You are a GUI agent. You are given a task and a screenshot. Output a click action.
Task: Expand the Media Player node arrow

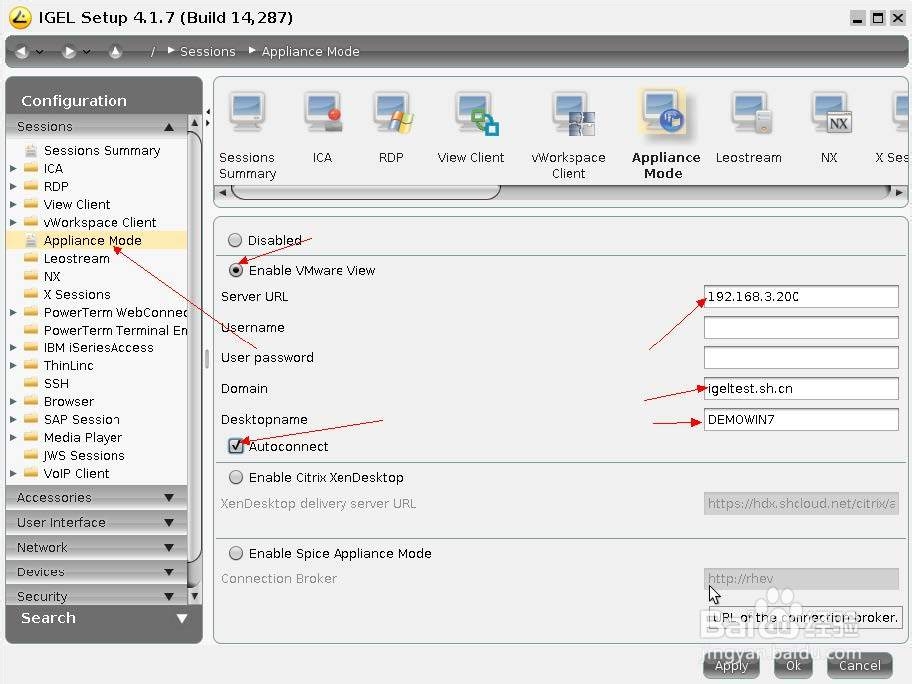13,438
